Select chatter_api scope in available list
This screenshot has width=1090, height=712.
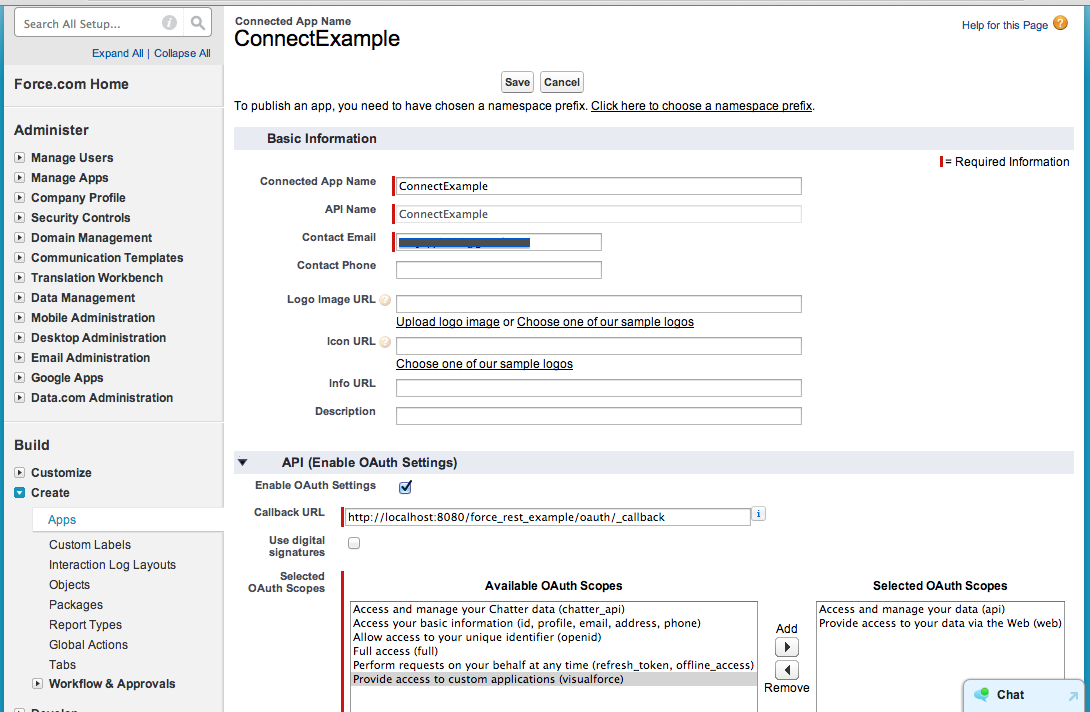489,609
